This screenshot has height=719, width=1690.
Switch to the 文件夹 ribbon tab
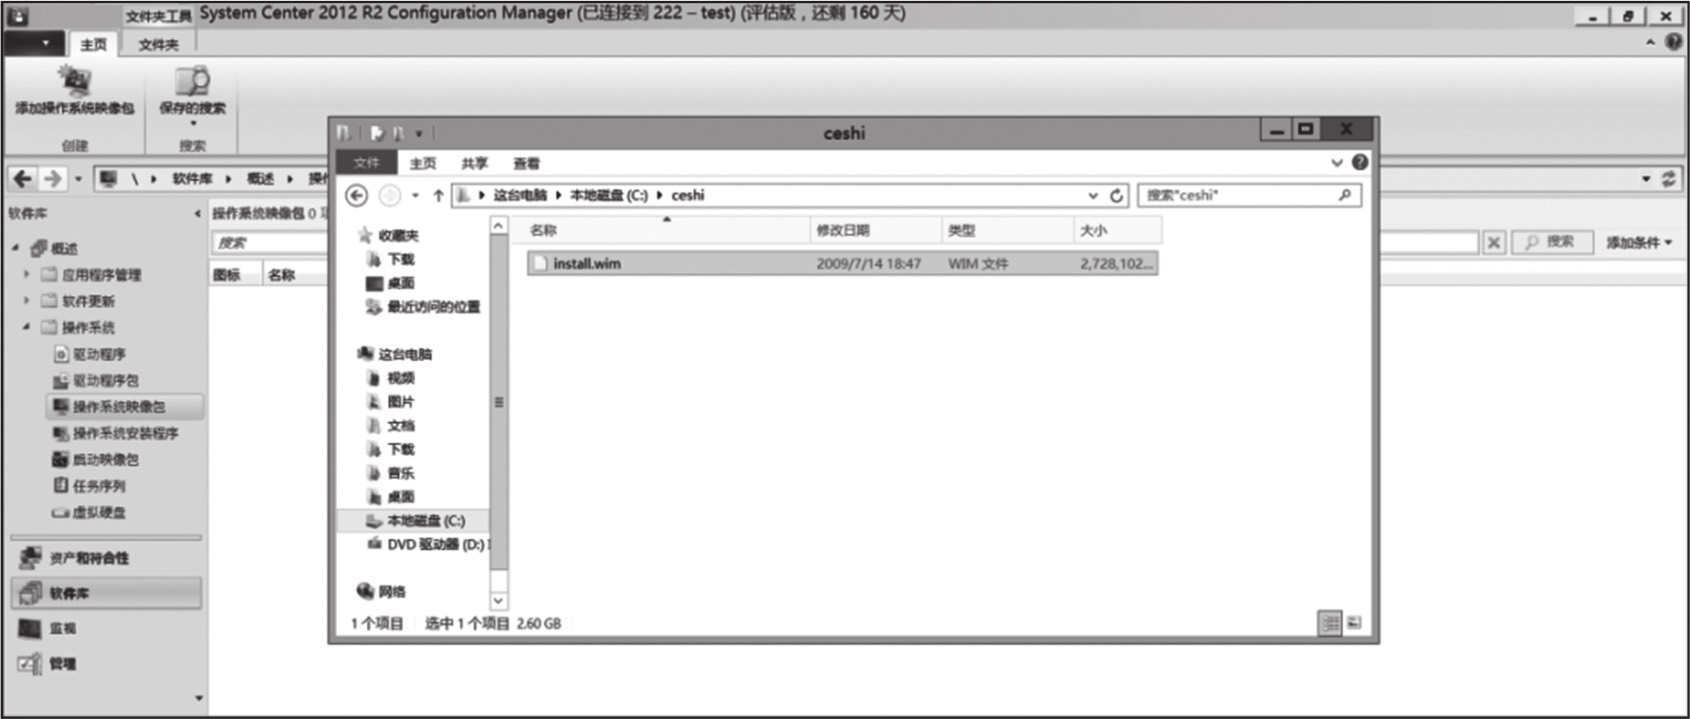pos(159,44)
